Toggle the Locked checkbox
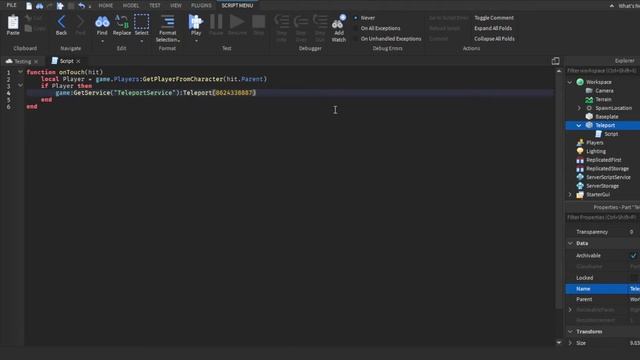 [x=633, y=278]
